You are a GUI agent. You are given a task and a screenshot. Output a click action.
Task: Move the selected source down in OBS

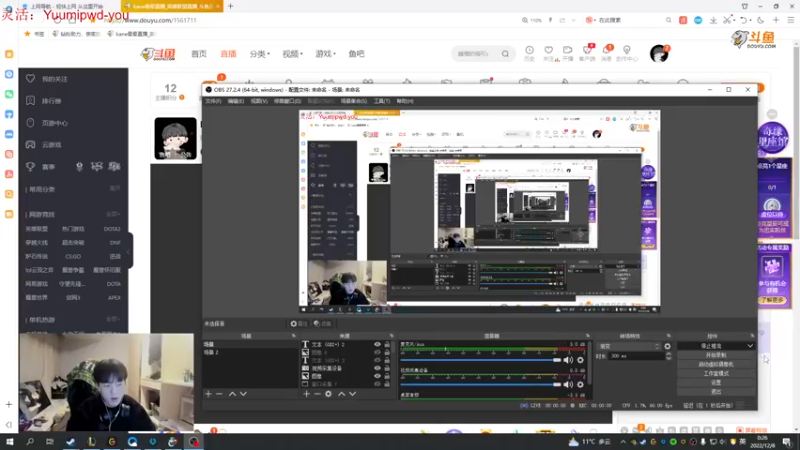pos(353,394)
